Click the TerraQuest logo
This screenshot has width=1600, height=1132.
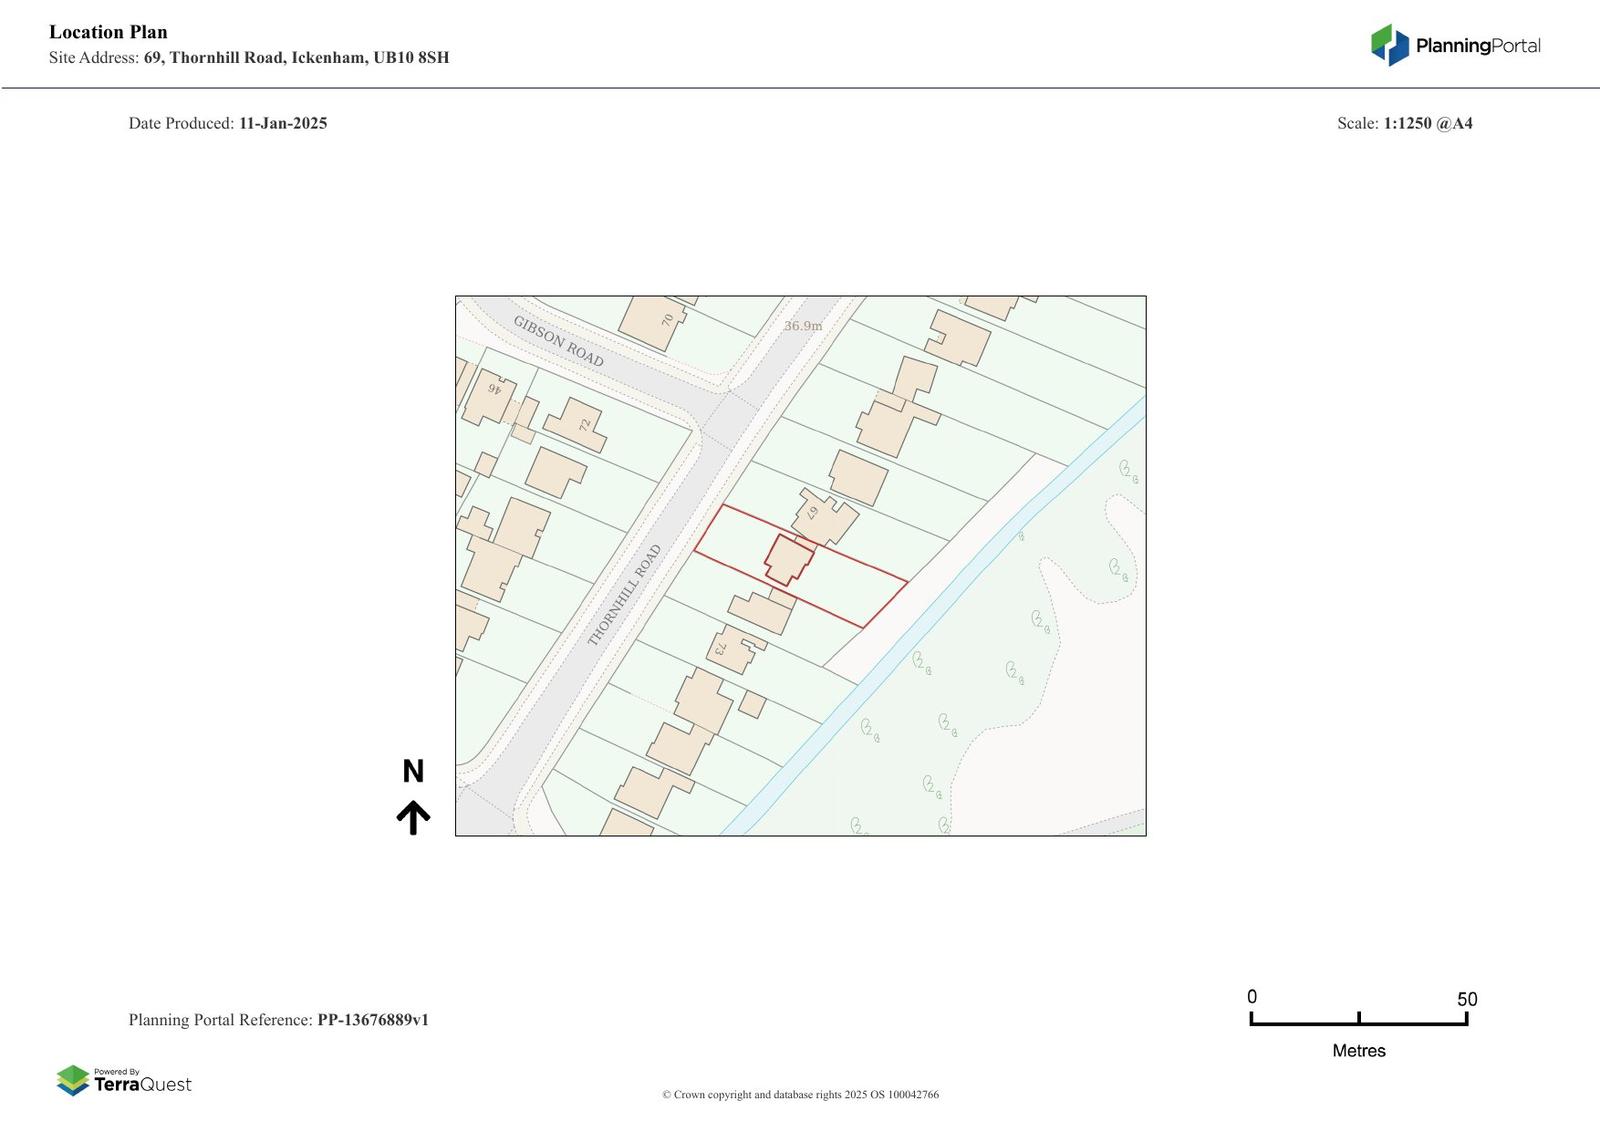[x=124, y=1080]
